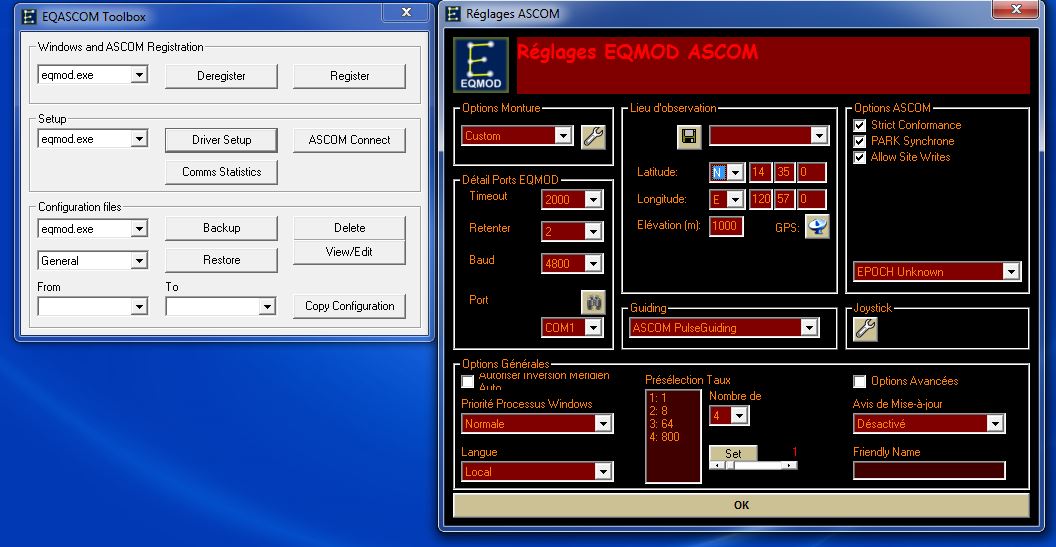Image resolution: width=1056 pixels, height=547 pixels.
Task: Click Elévation field 1000
Action: click(x=726, y=226)
